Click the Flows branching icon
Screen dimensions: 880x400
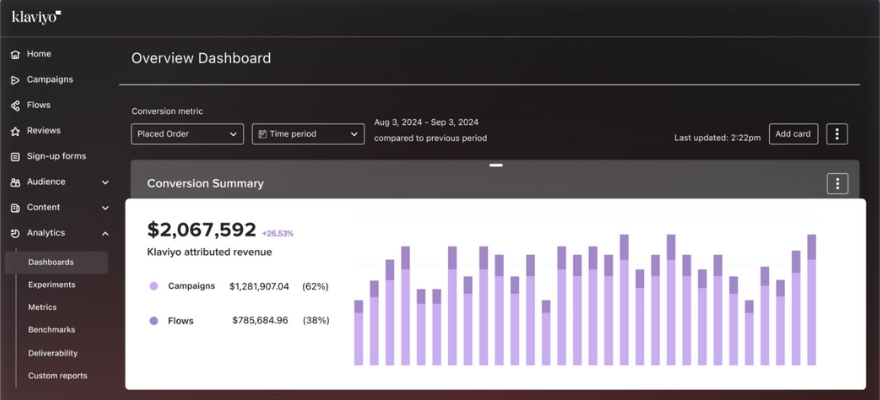coord(15,105)
